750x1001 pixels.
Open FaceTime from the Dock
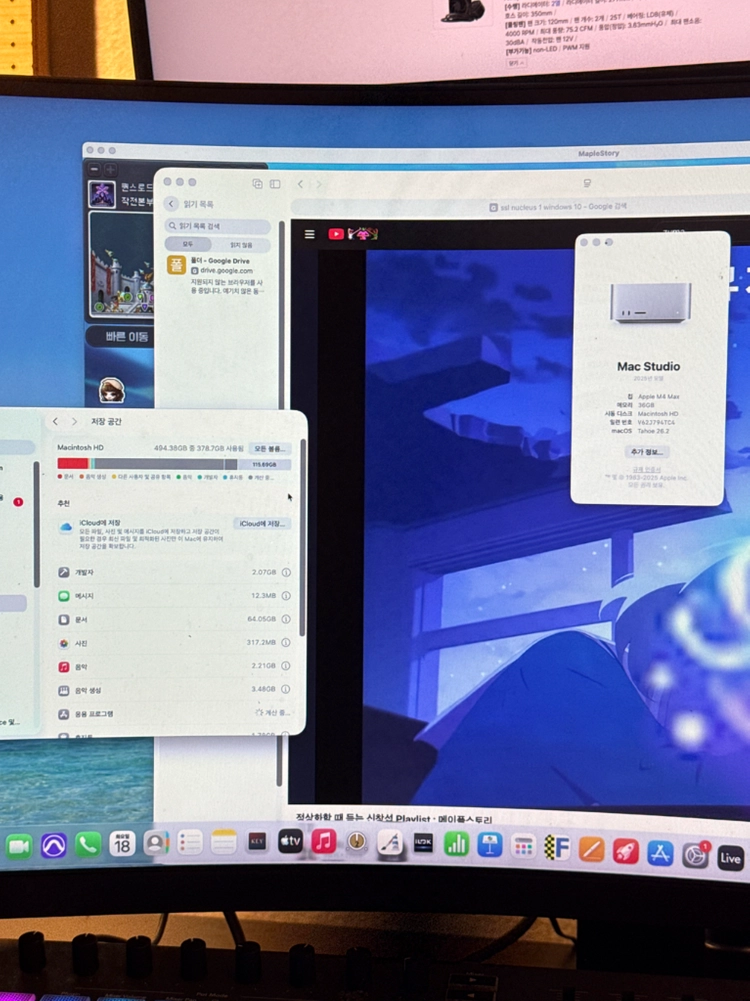coord(19,846)
